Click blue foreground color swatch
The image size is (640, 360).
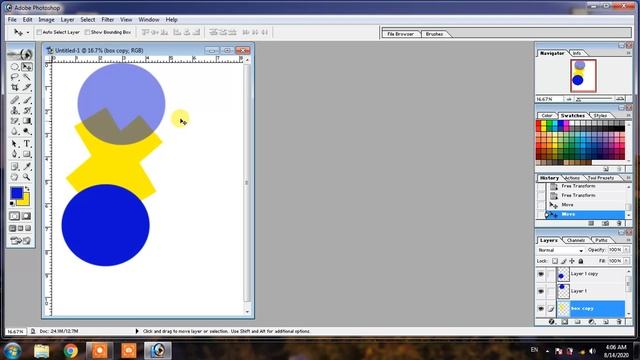pyautogui.click(x=17, y=193)
